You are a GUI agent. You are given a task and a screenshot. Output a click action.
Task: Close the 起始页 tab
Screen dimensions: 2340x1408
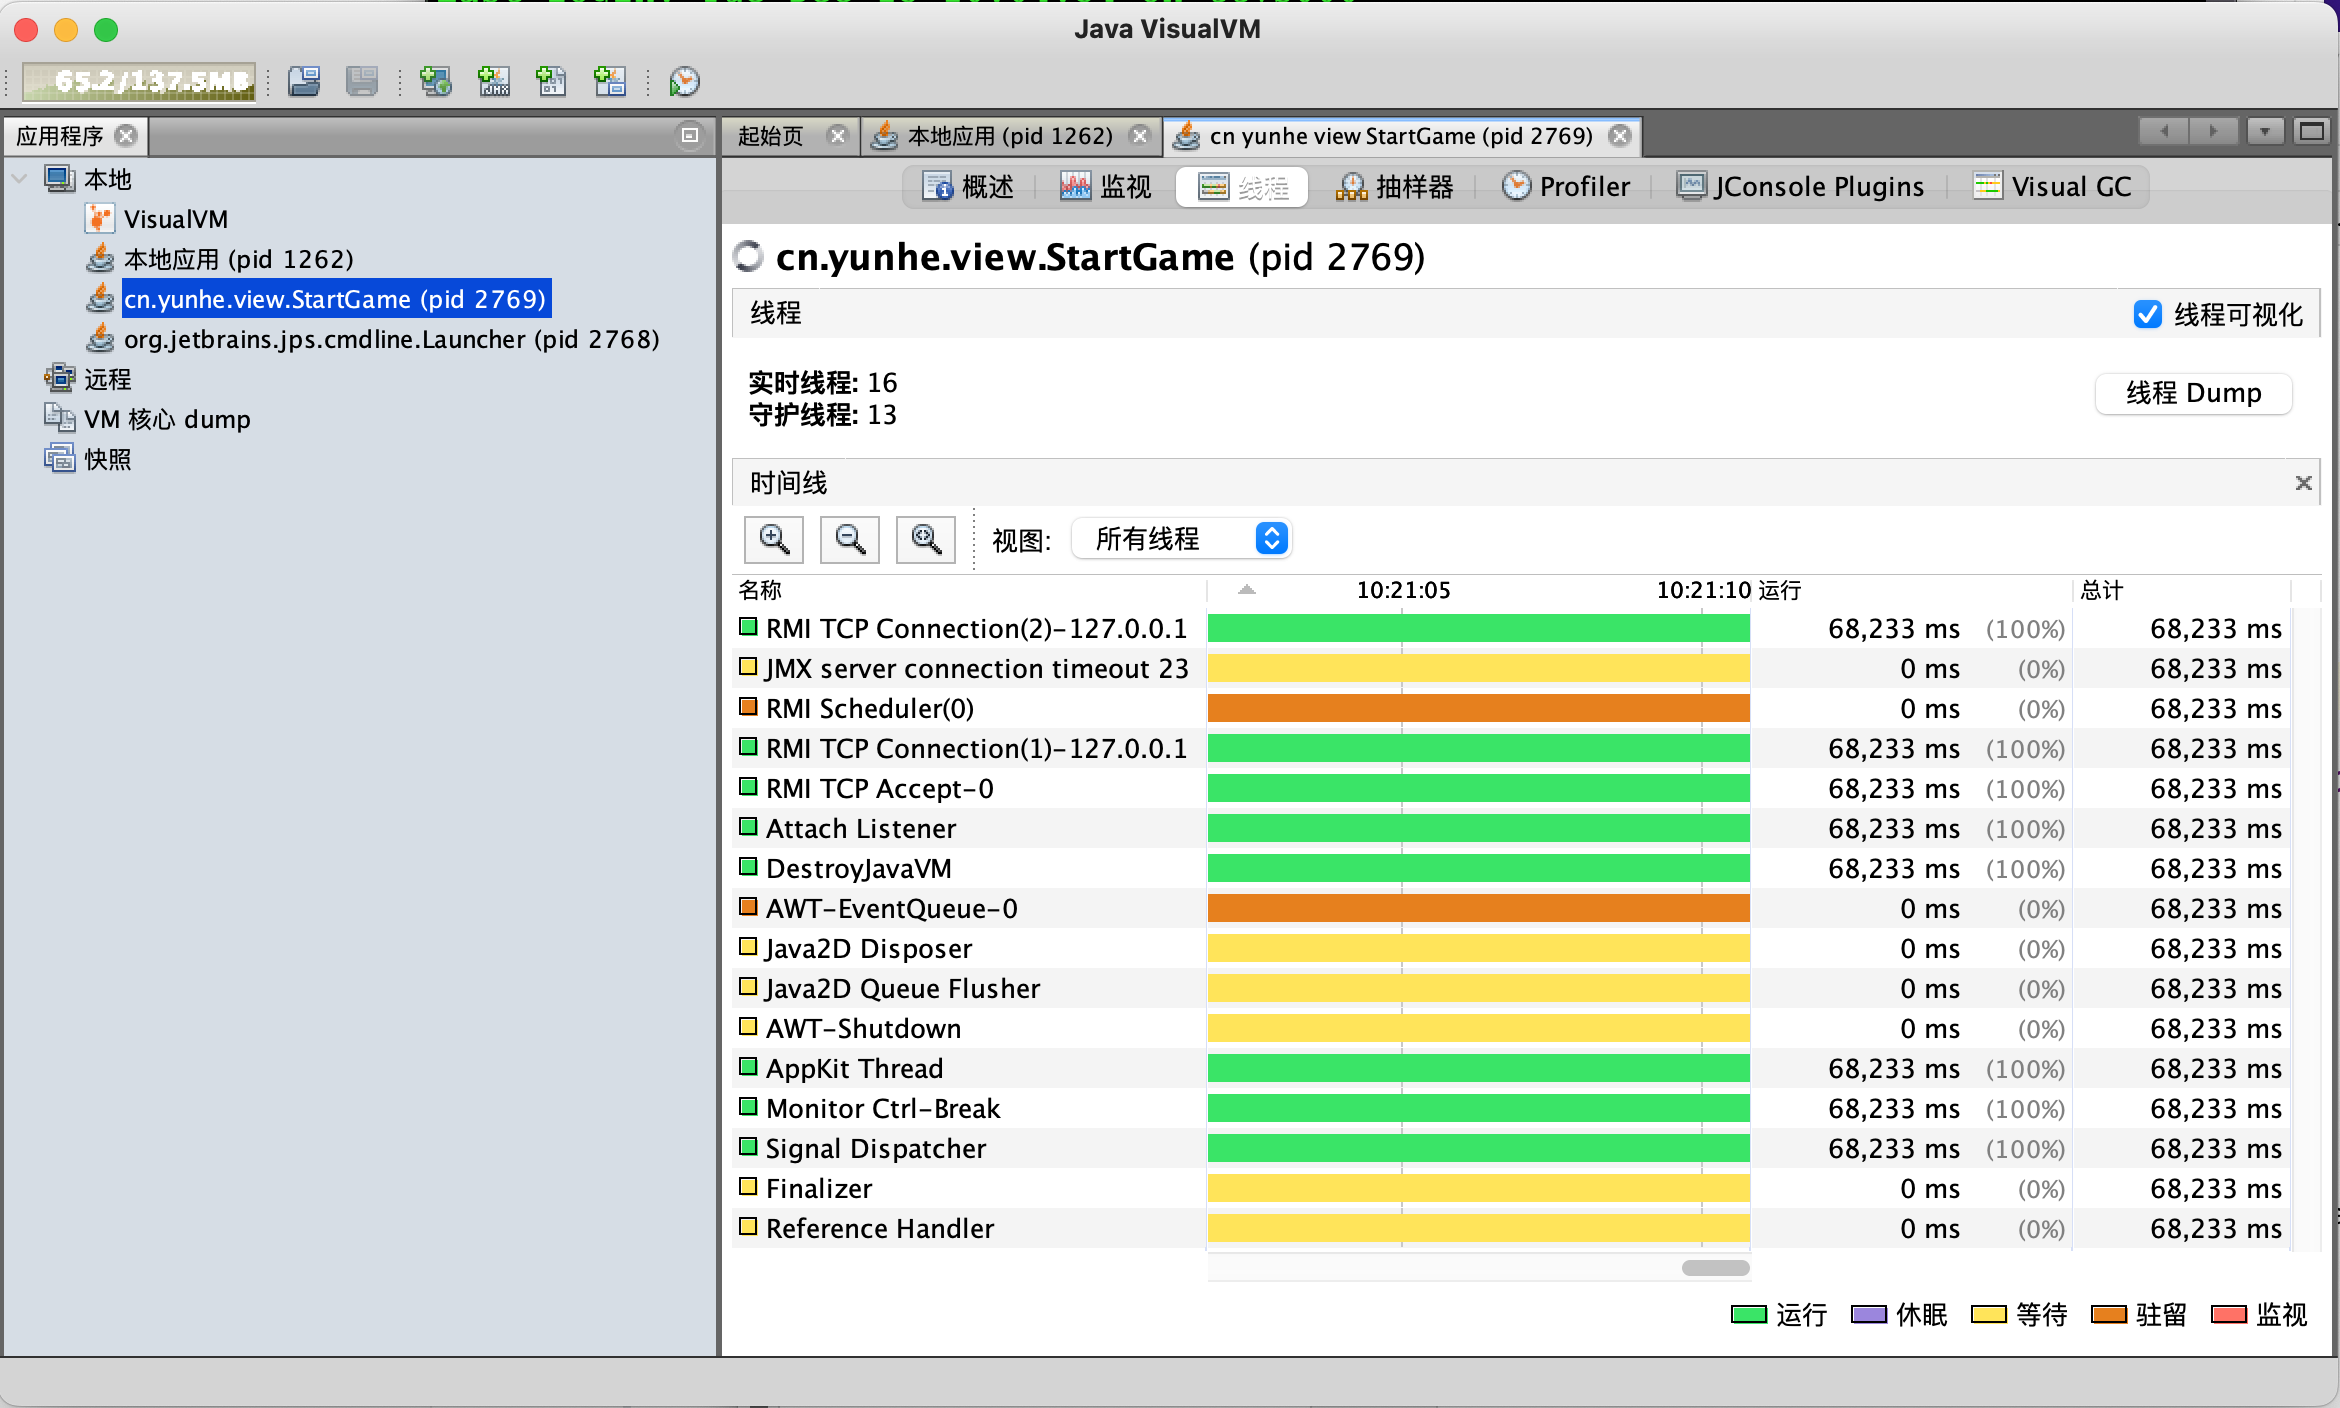tap(838, 136)
